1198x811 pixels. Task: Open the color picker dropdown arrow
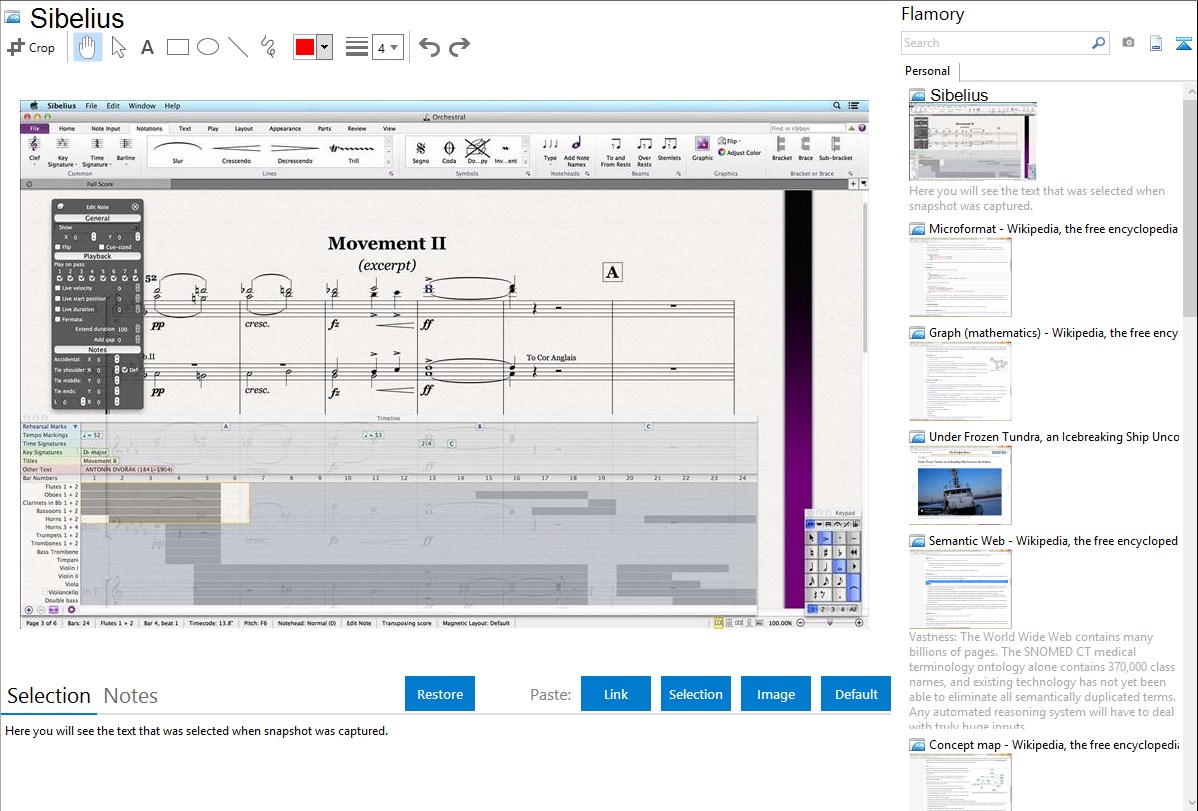pos(324,47)
